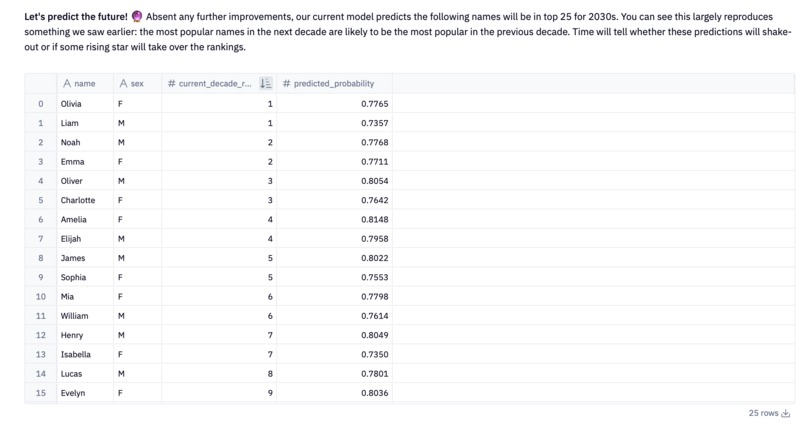The image size is (806, 431).
Task: Click row index 10
Action: [41, 297]
